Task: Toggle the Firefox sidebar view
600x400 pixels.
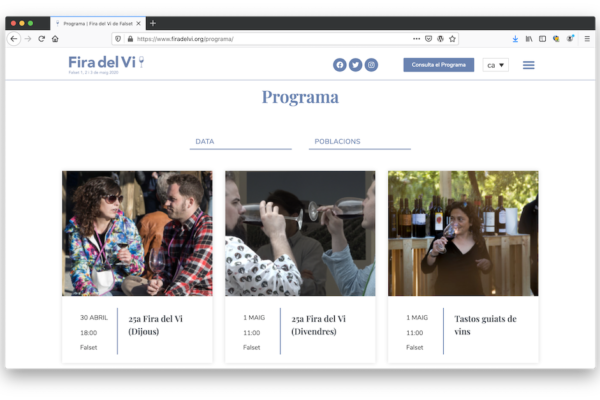Action: point(543,39)
